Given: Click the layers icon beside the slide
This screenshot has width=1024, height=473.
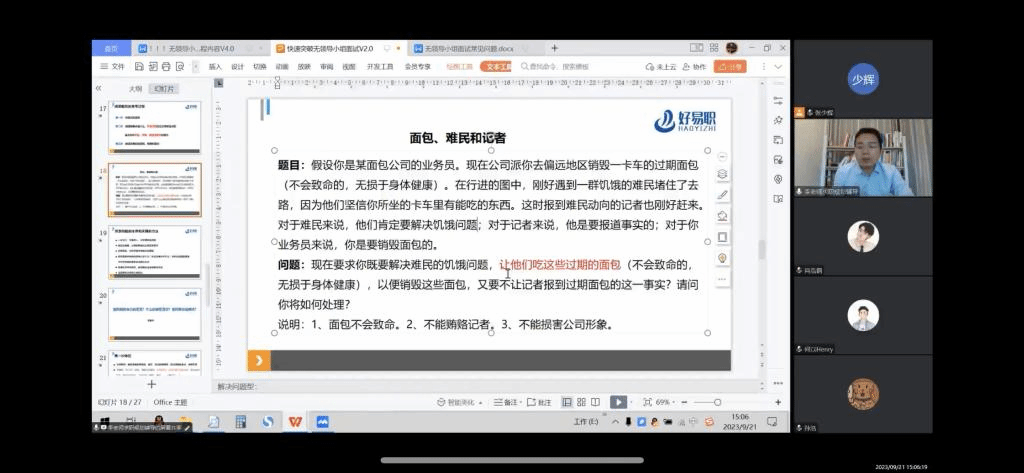Looking at the screenshot, I should (722, 174).
